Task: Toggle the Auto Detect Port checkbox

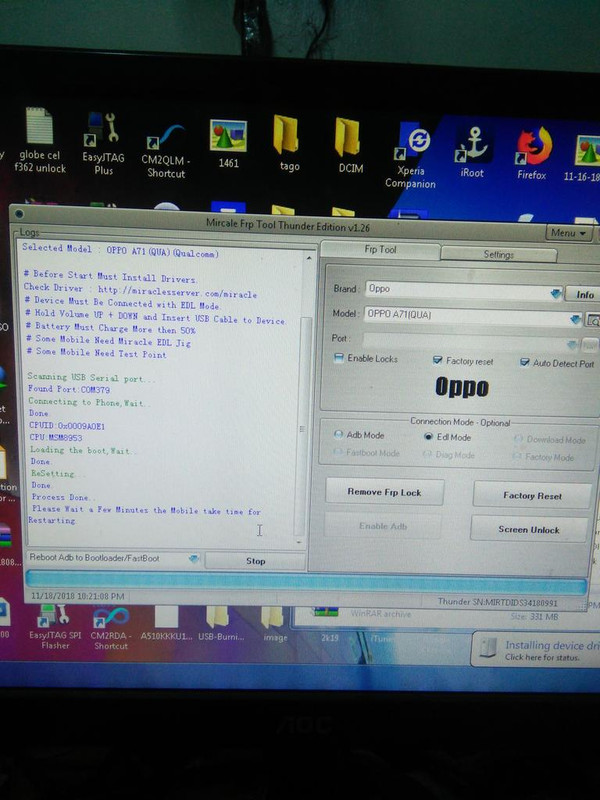Action: [524, 362]
